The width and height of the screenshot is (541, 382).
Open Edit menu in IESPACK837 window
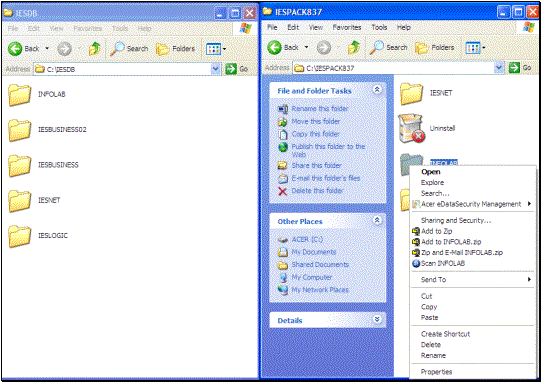pyautogui.click(x=293, y=27)
